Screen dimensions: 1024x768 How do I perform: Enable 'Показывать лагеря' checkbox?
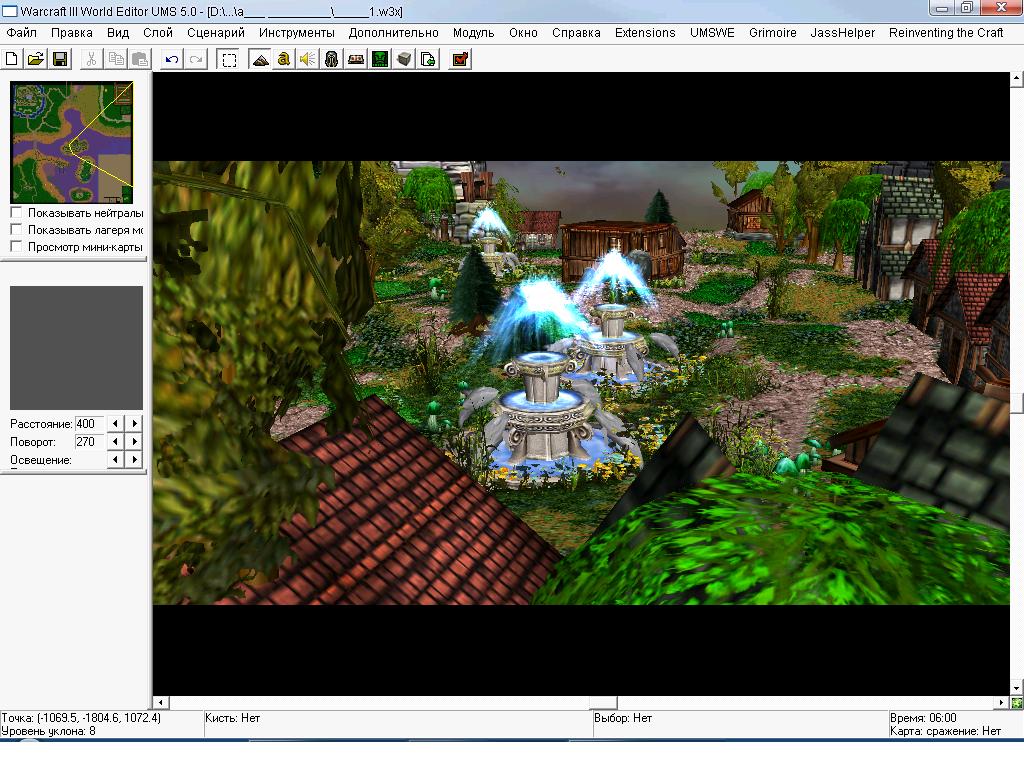(x=16, y=229)
